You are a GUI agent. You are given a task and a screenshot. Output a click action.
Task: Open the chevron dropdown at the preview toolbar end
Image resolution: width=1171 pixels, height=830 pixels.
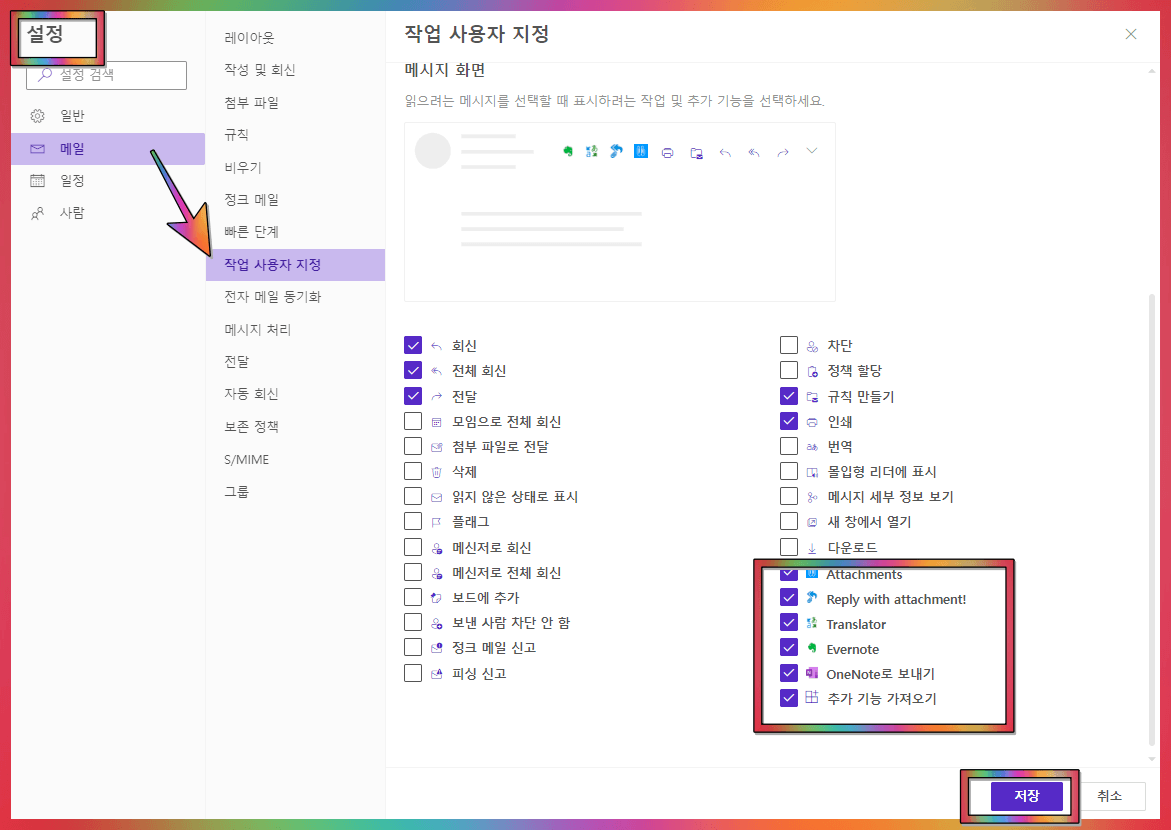point(811,152)
